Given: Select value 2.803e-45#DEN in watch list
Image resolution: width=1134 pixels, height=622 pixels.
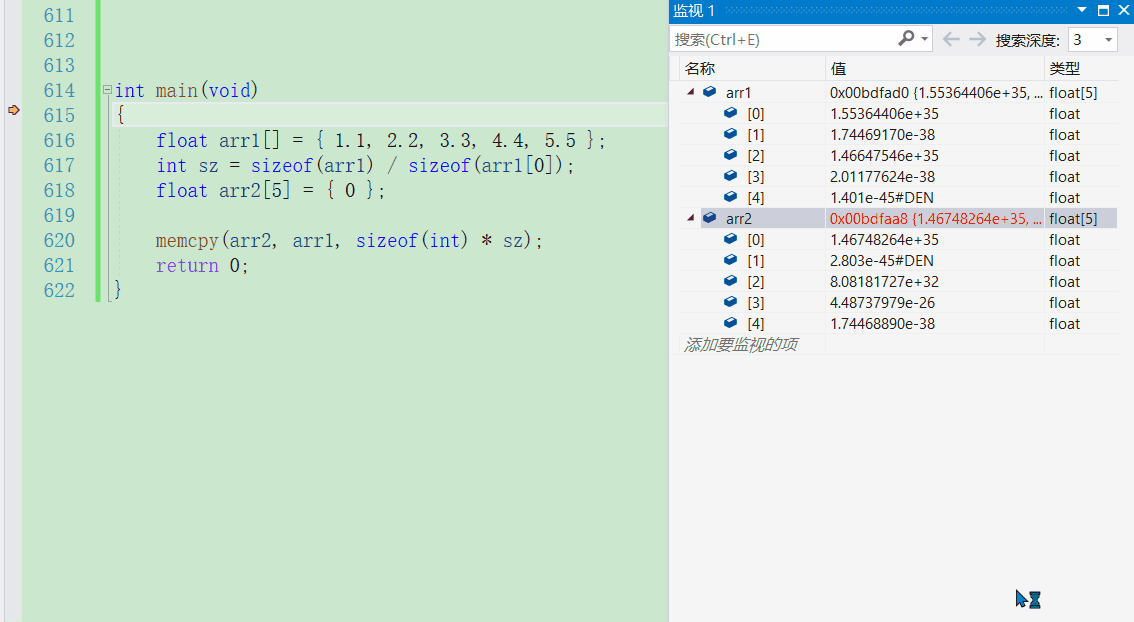Looking at the screenshot, I should (x=882, y=260).
